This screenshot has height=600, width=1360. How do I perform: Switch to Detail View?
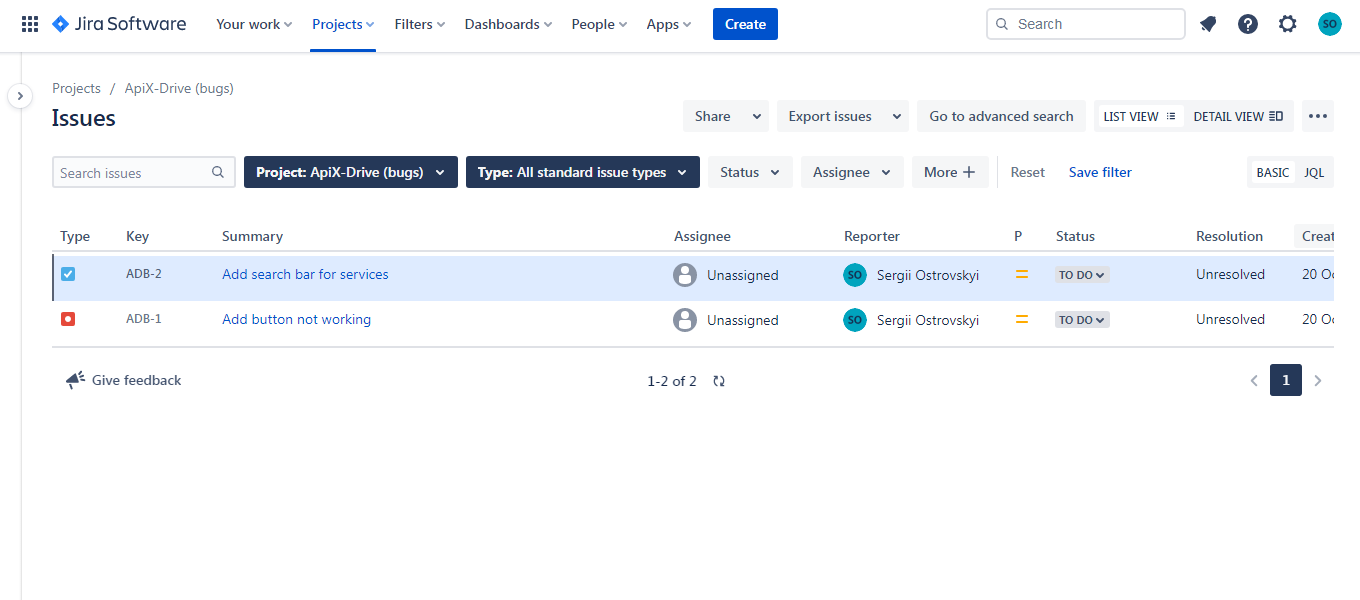1238,116
